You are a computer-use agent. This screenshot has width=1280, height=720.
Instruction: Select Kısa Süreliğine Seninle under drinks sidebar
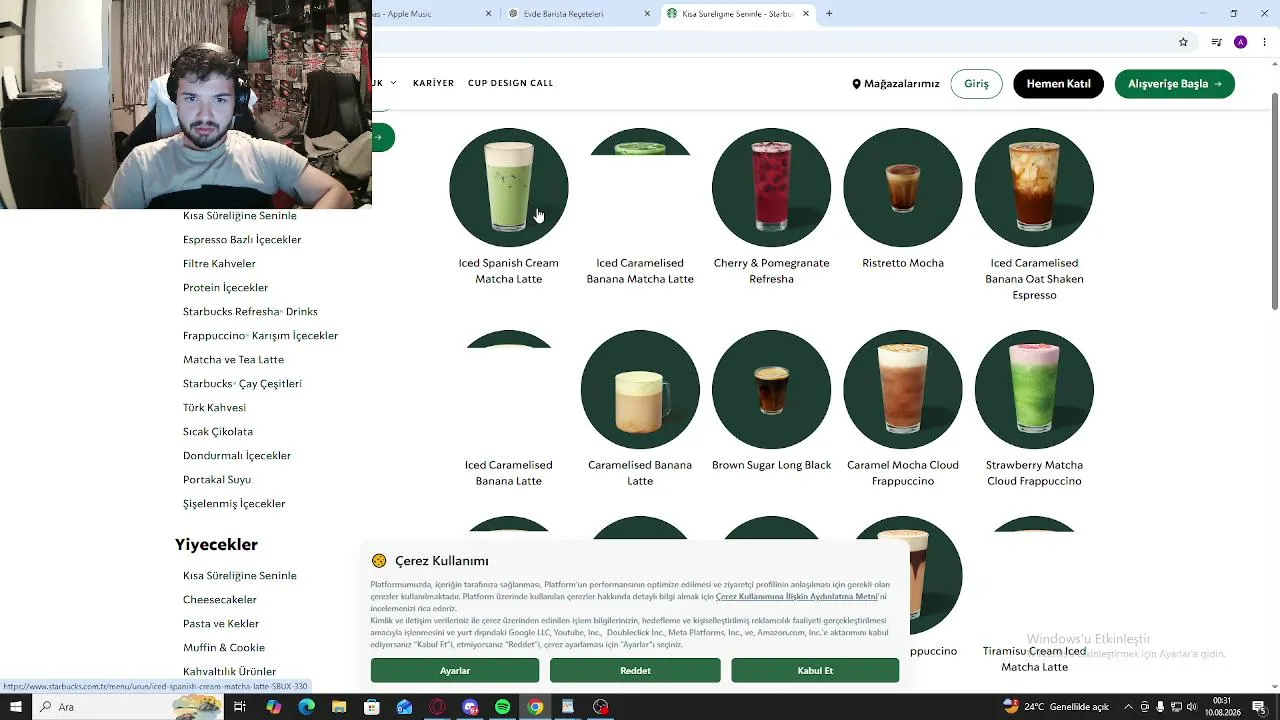pyautogui.click(x=240, y=215)
